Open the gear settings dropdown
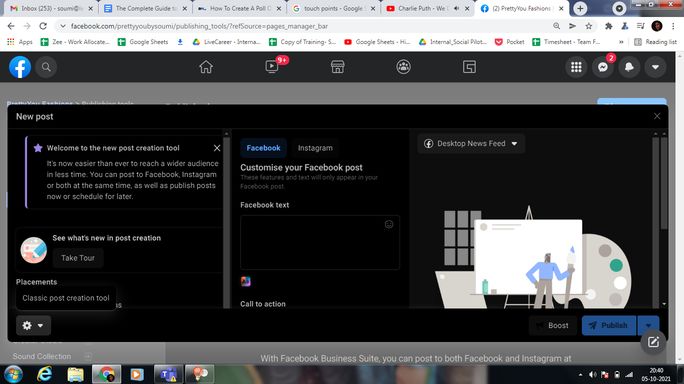The image size is (684, 384). coord(33,326)
